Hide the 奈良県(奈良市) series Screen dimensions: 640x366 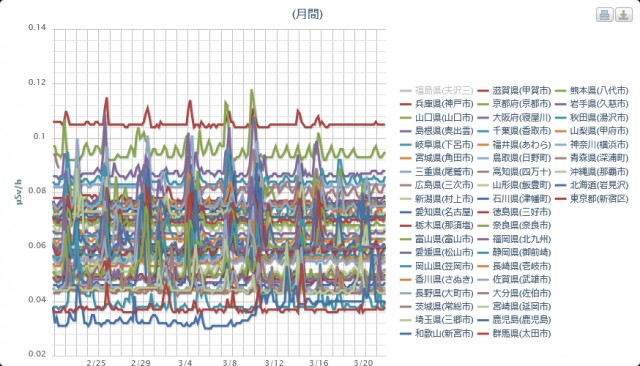[514, 225]
